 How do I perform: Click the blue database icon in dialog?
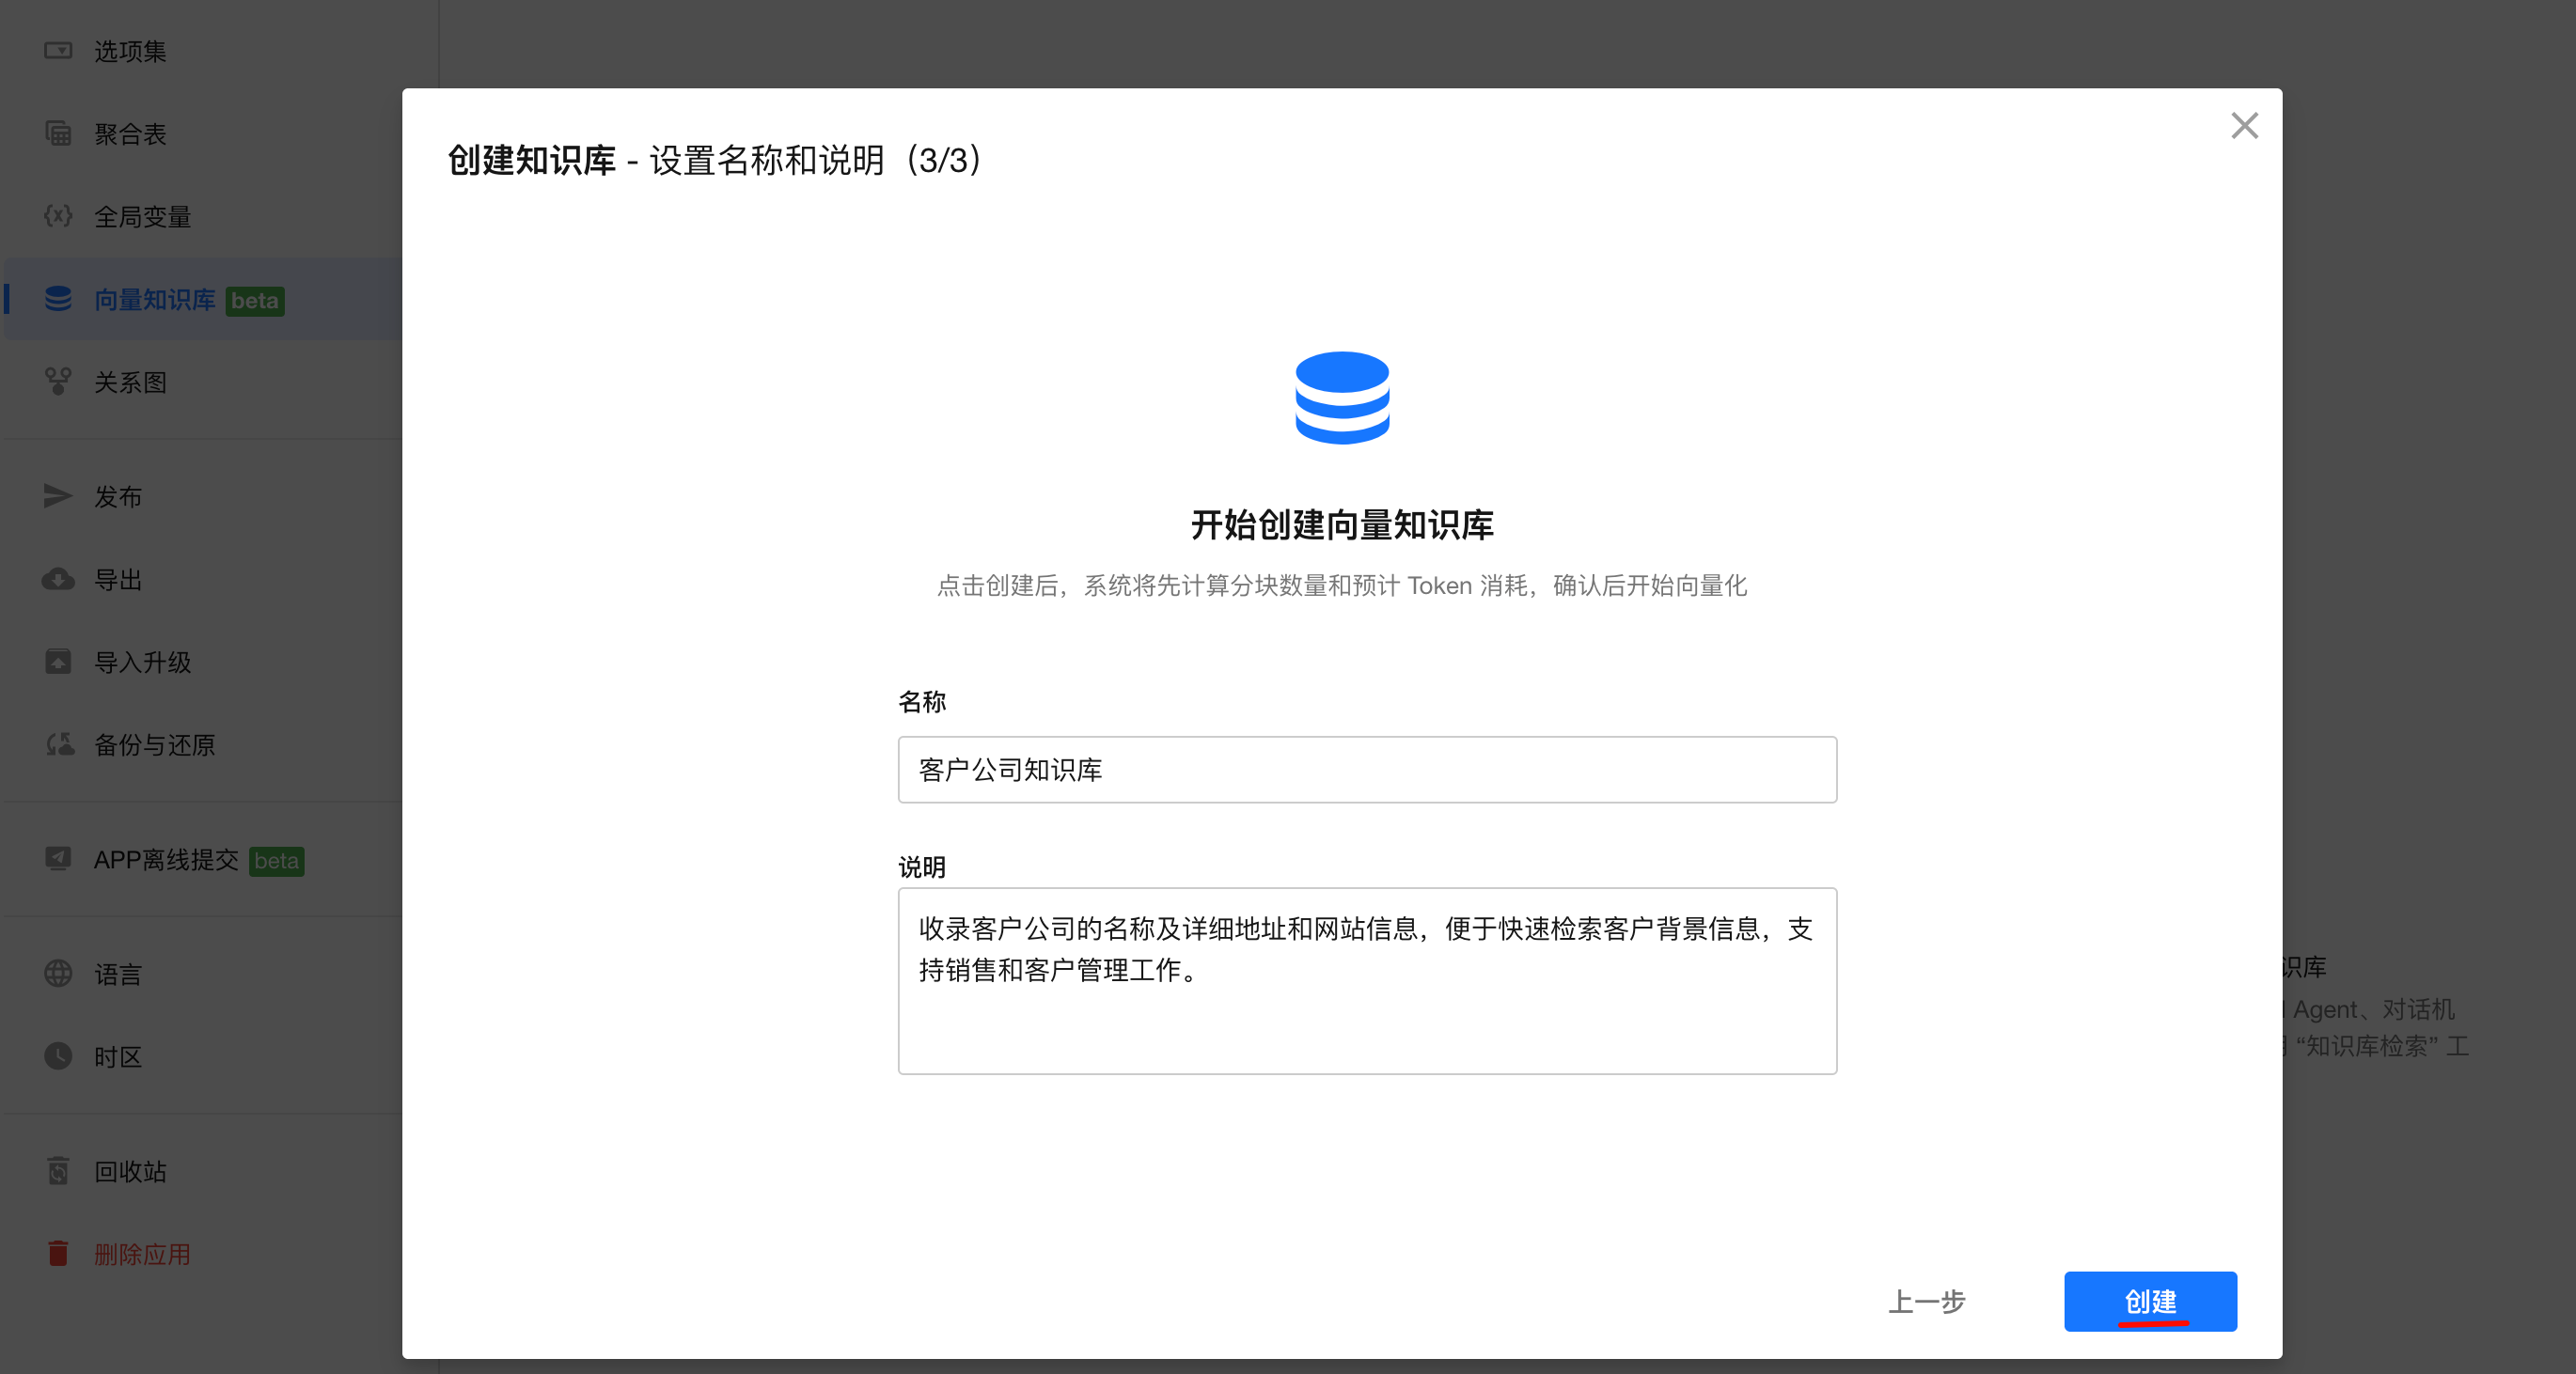coord(1342,398)
